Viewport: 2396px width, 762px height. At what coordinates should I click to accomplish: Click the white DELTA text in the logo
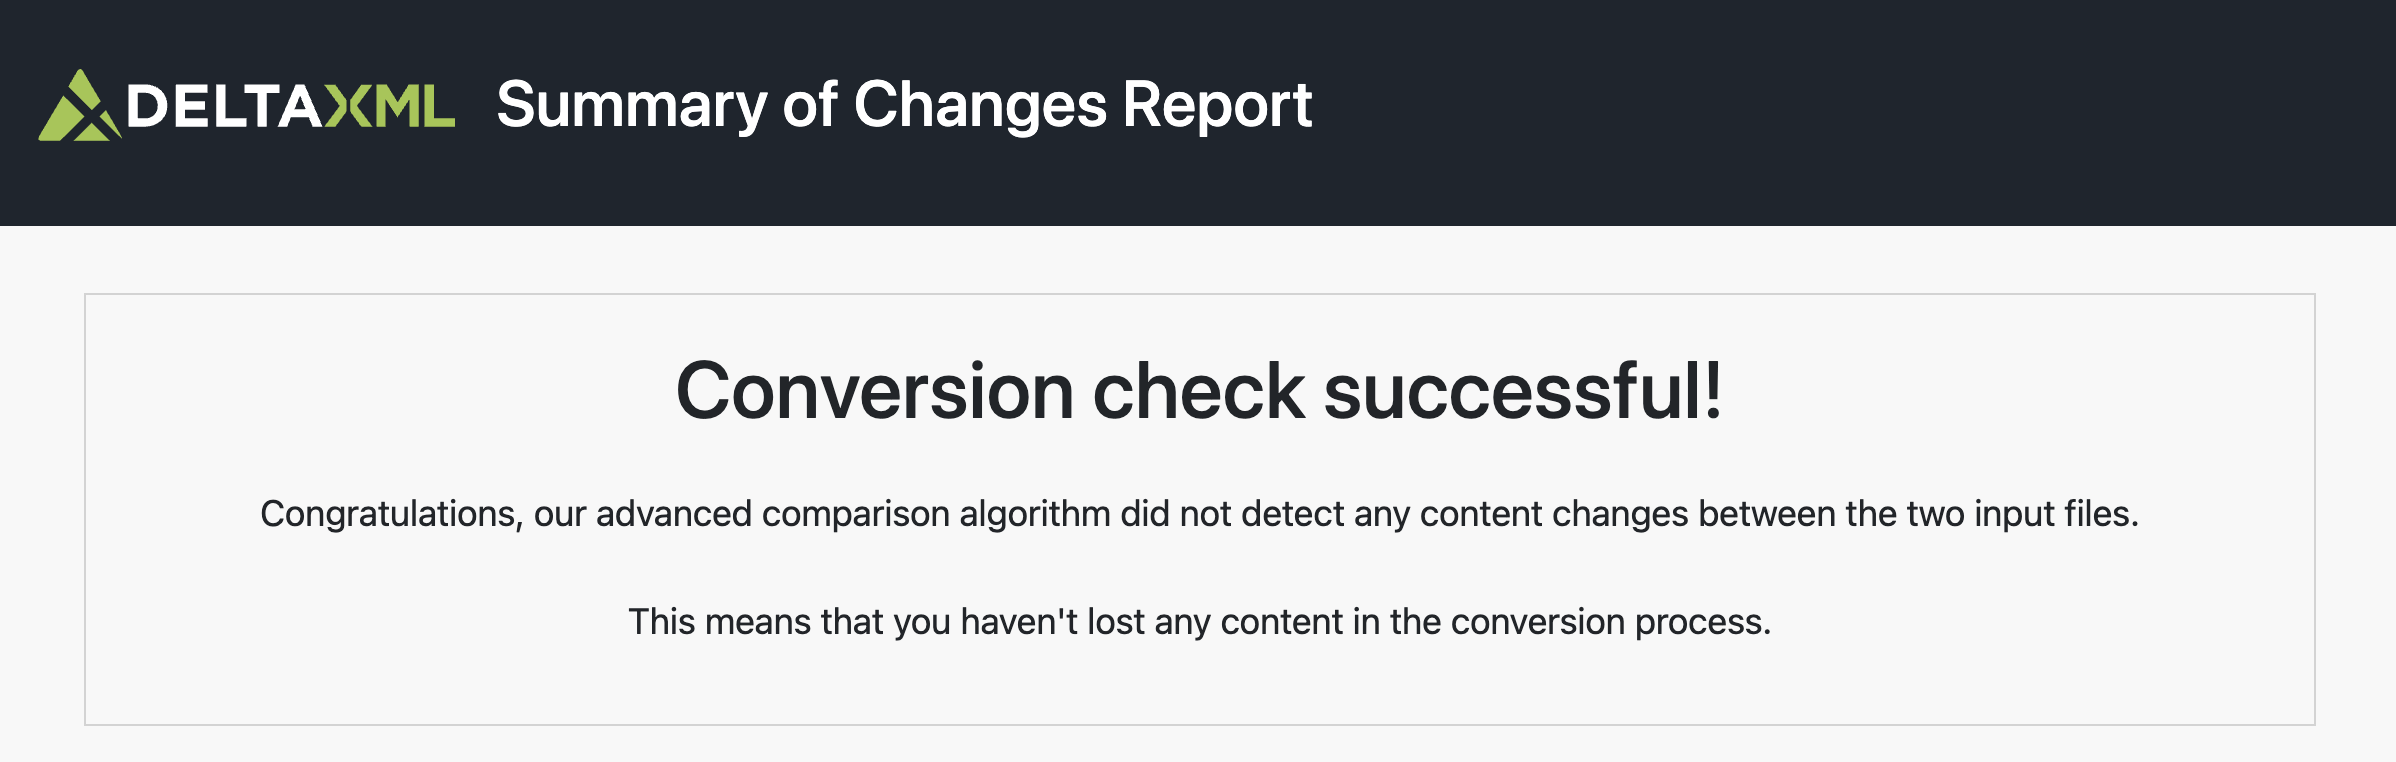point(224,106)
